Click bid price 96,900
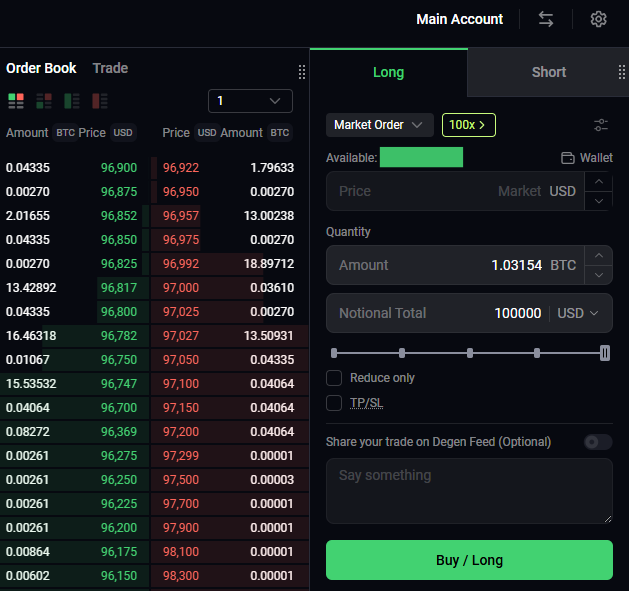The image size is (631, 591). pos(119,168)
